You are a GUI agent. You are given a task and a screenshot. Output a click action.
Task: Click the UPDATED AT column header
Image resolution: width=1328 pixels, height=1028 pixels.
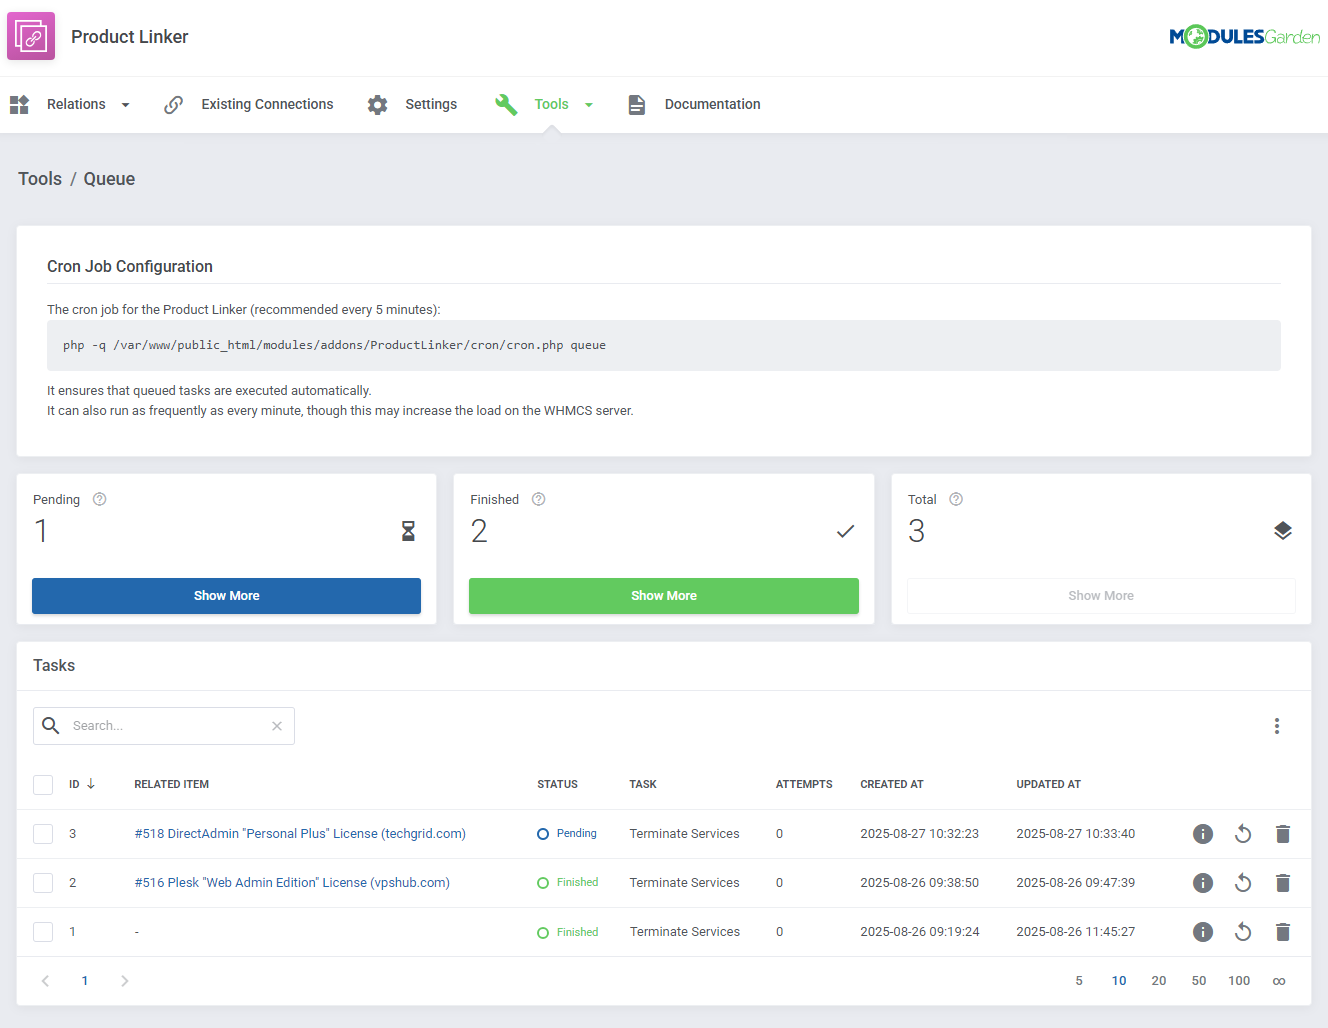(x=1049, y=785)
